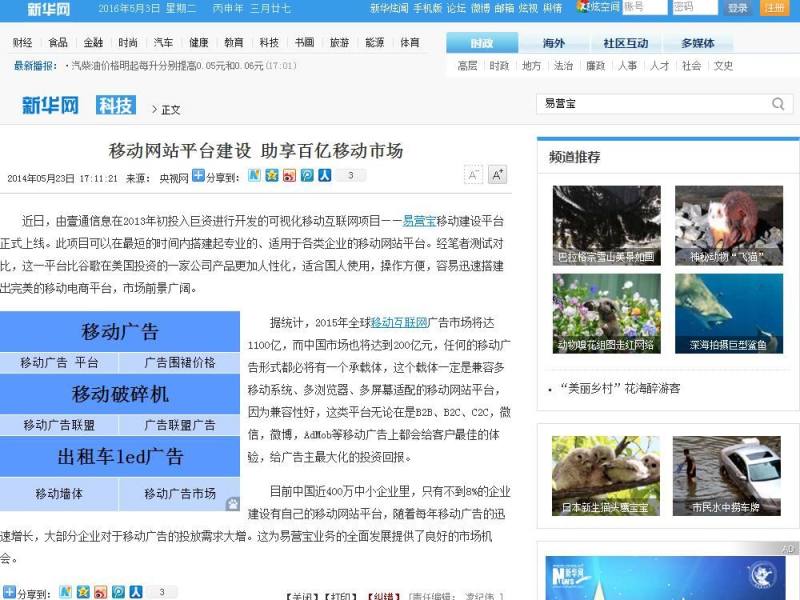
Task: Click the 注册 register button
Action: [773, 8]
